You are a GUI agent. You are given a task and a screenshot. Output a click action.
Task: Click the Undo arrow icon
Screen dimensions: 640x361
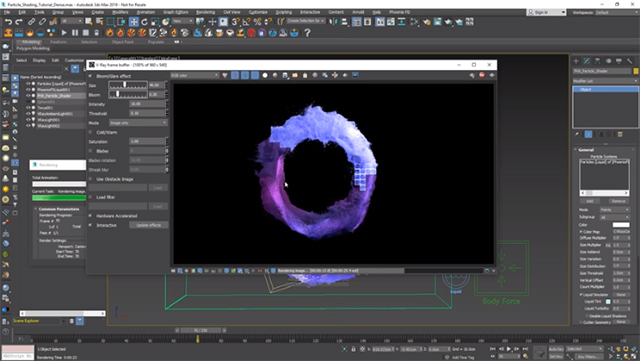[x=8, y=22]
